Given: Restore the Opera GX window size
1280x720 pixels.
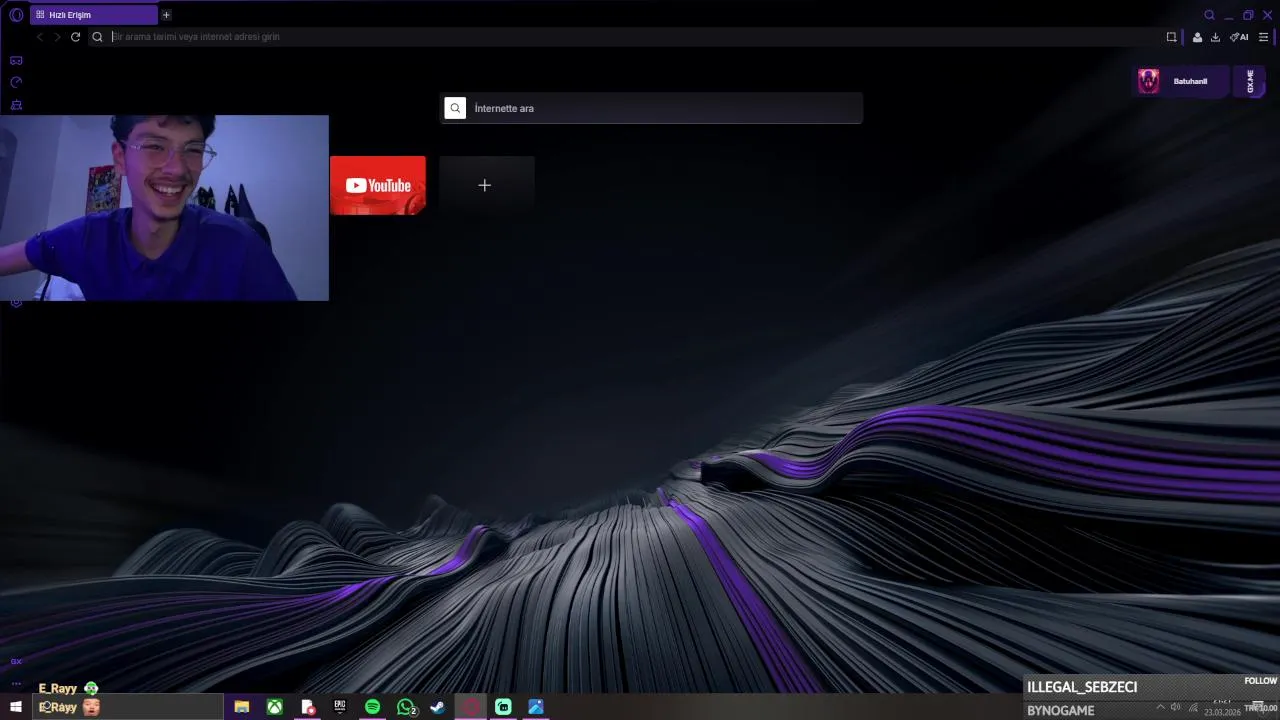Looking at the screenshot, I should pyautogui.click(x=1248, y=15).
